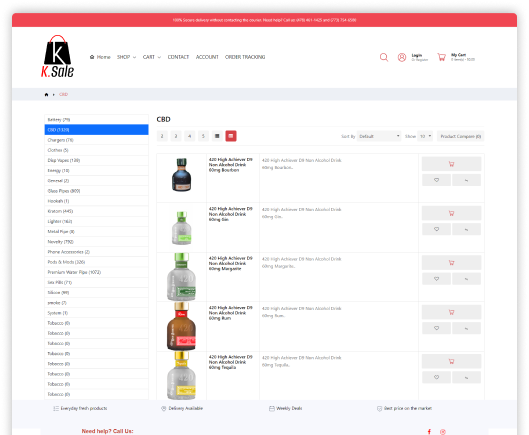Compare the Margarita drink product

point(466,279)
